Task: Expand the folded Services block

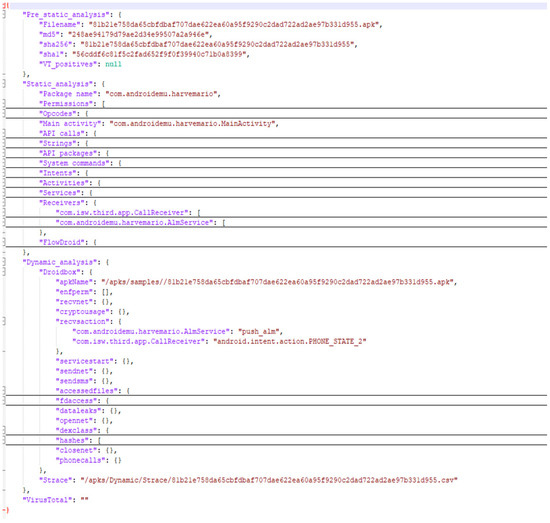Action: pos(4,193)
